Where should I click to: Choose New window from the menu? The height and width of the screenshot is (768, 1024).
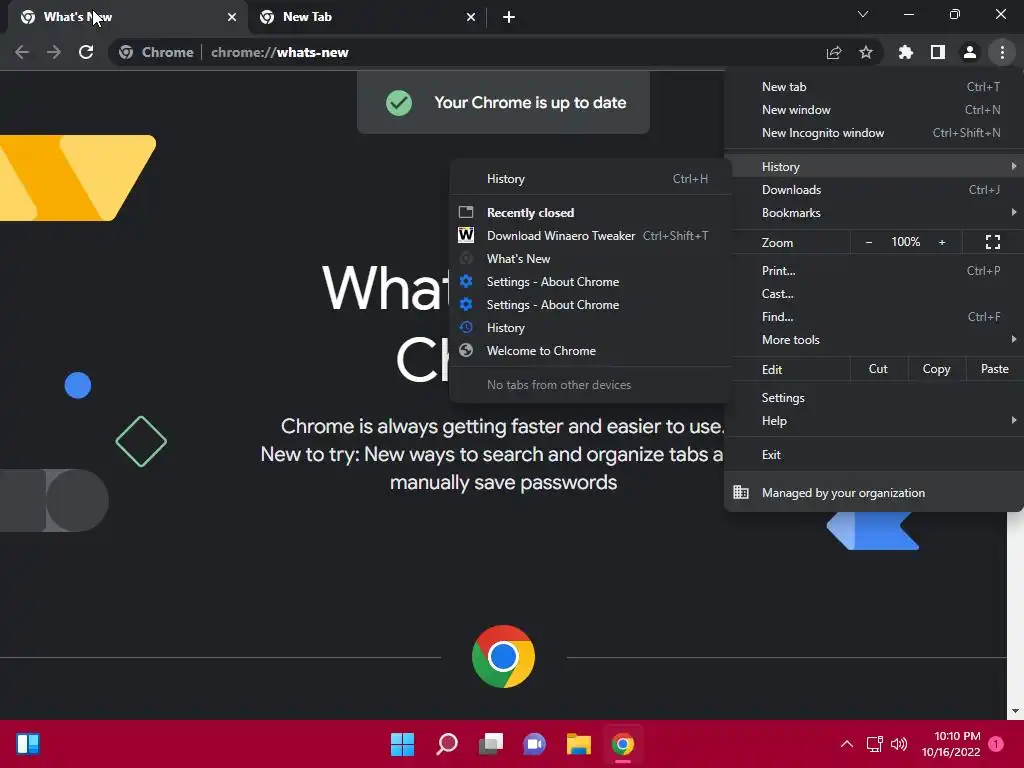[874, 110]
